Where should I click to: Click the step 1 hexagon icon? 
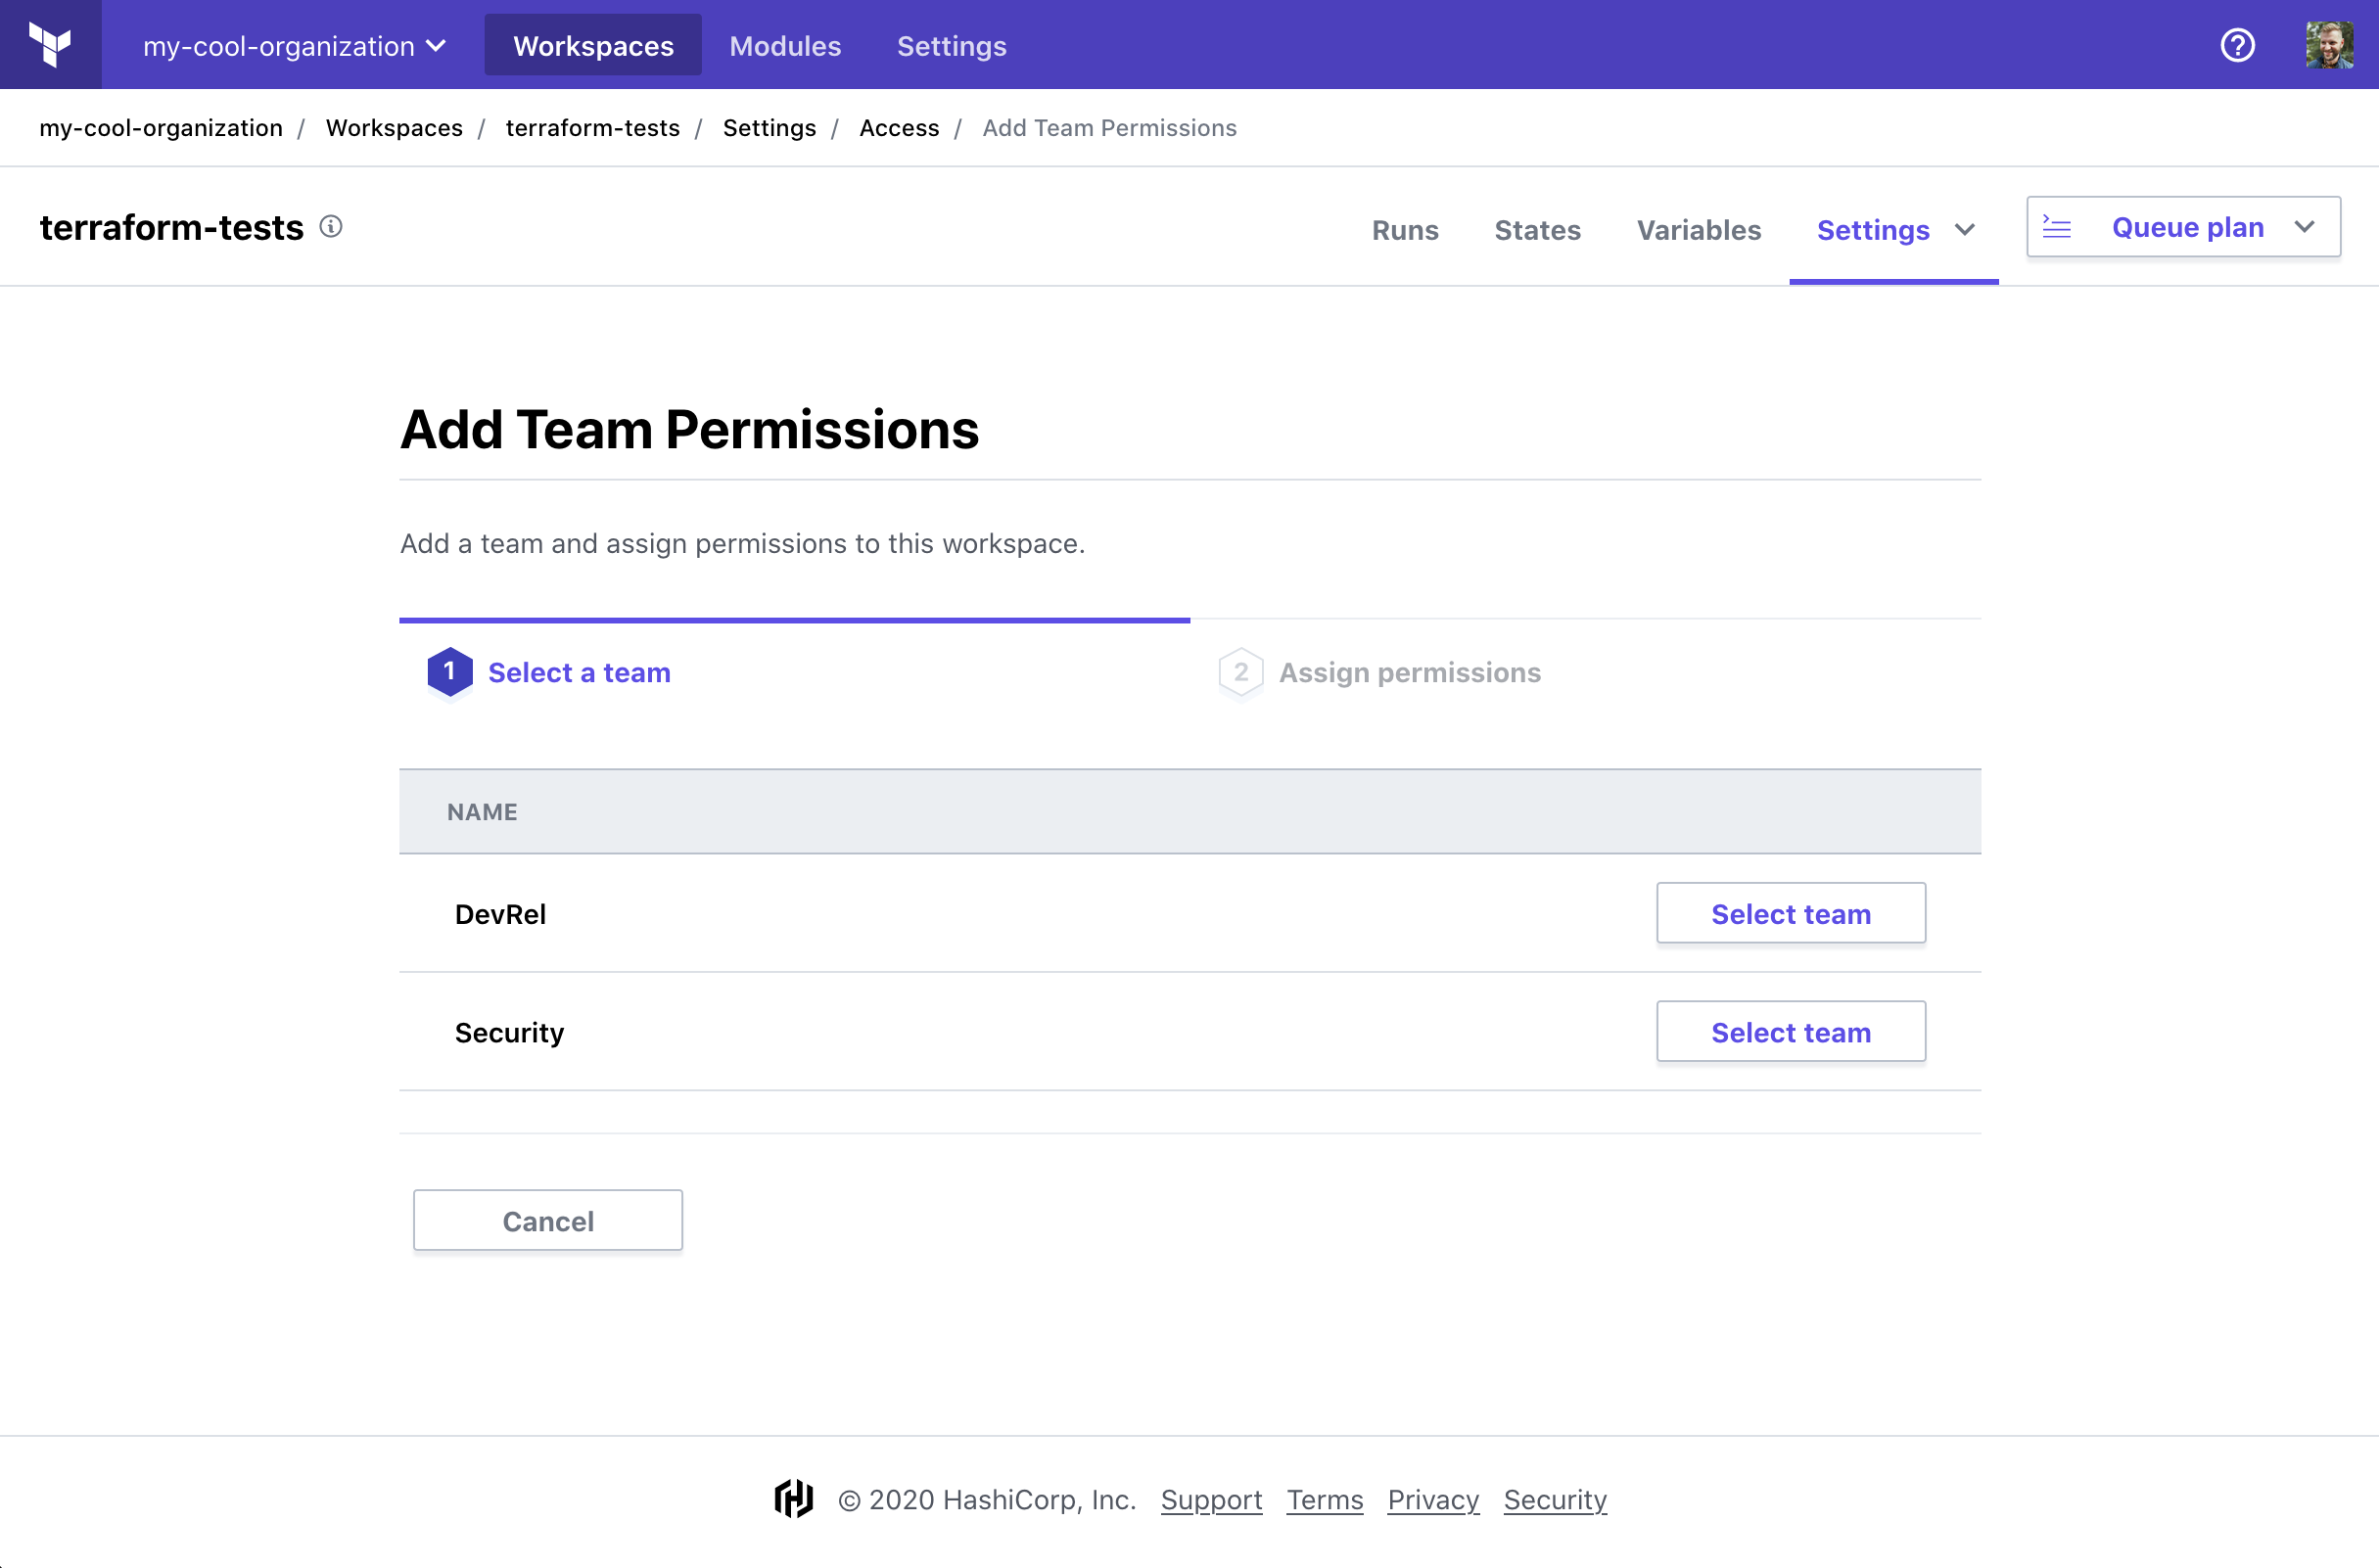point(450,672)
